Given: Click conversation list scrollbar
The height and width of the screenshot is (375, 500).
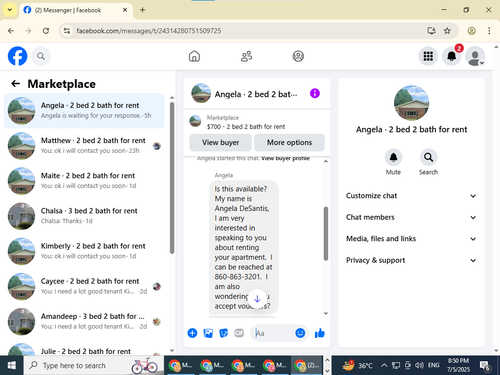Looking at the screenshot, I should coord(172,178).
